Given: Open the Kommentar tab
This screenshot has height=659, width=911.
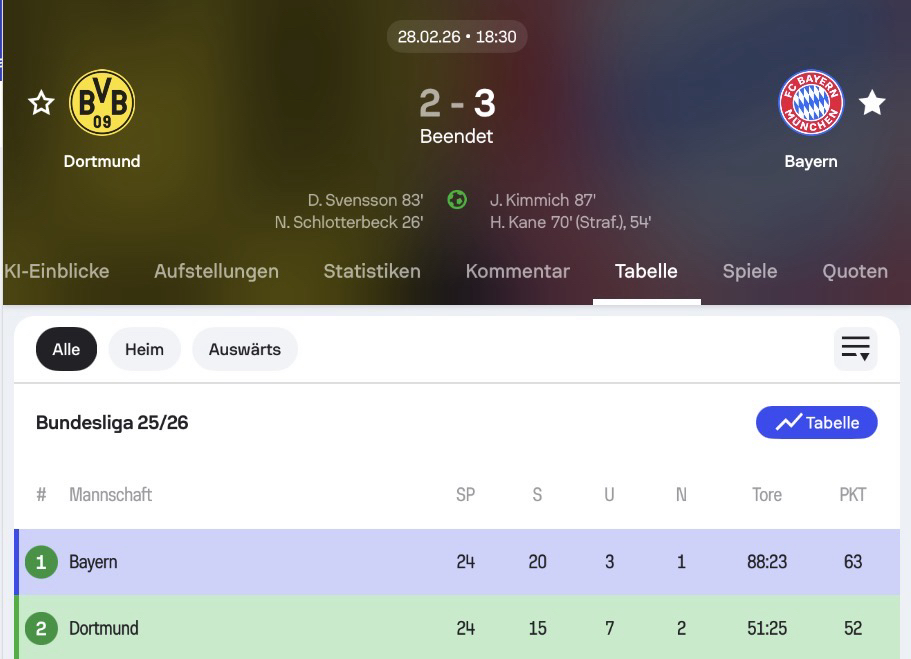Looking at the screenshot, I should click(x=517, y=271).
